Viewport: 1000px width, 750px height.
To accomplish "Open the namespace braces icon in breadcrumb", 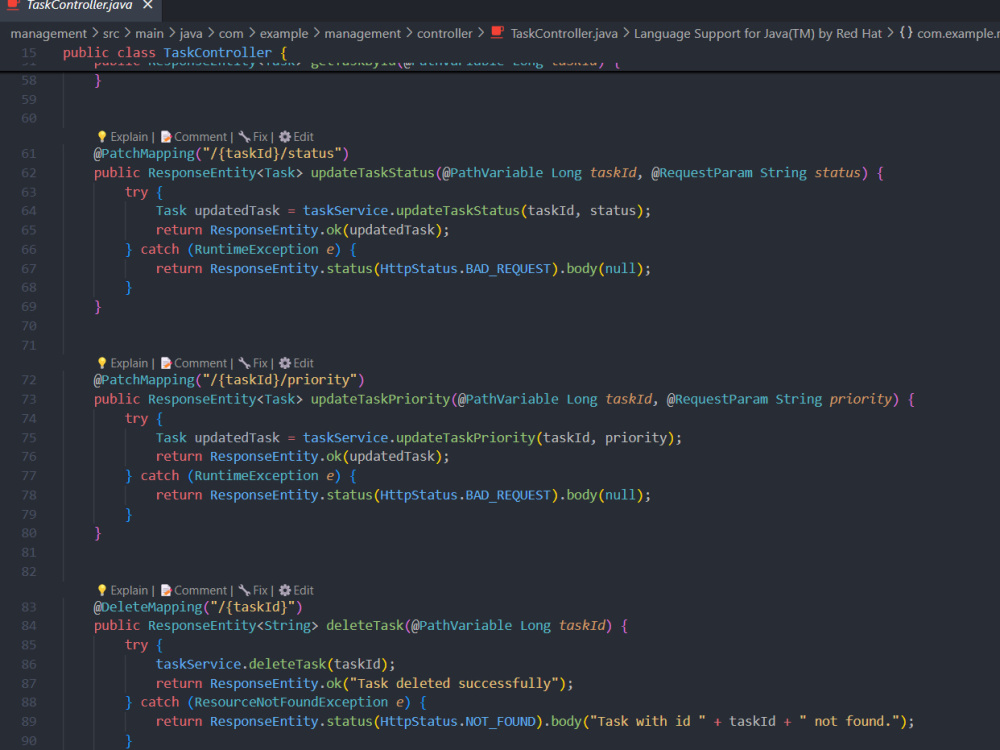I will 906,33.
